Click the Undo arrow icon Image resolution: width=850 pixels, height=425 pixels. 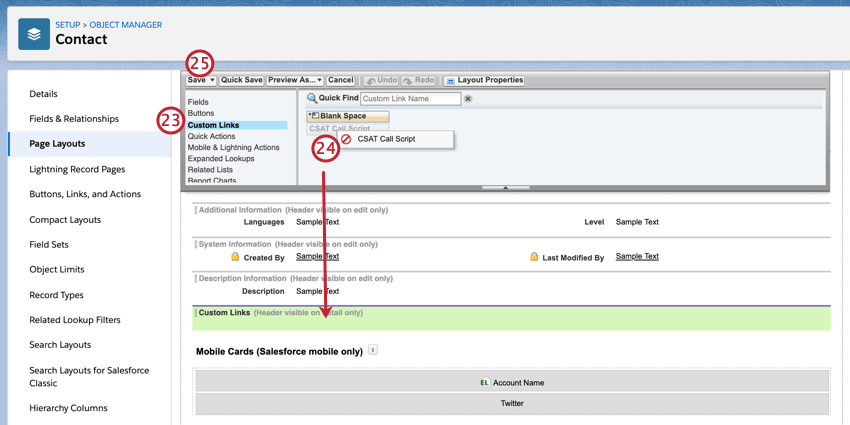pos(371,81)
